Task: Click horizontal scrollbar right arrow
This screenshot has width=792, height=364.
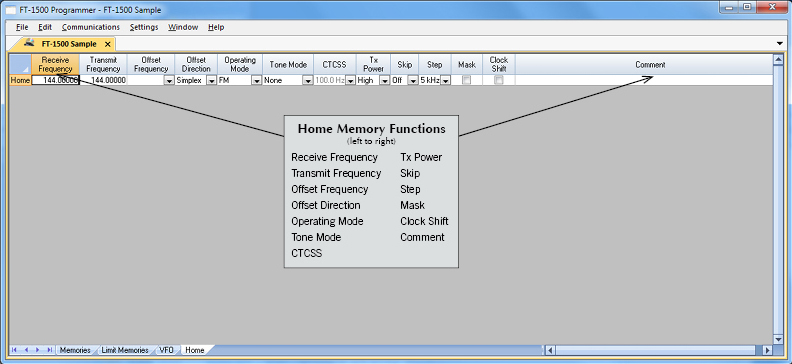Action: tap(767, 350)
